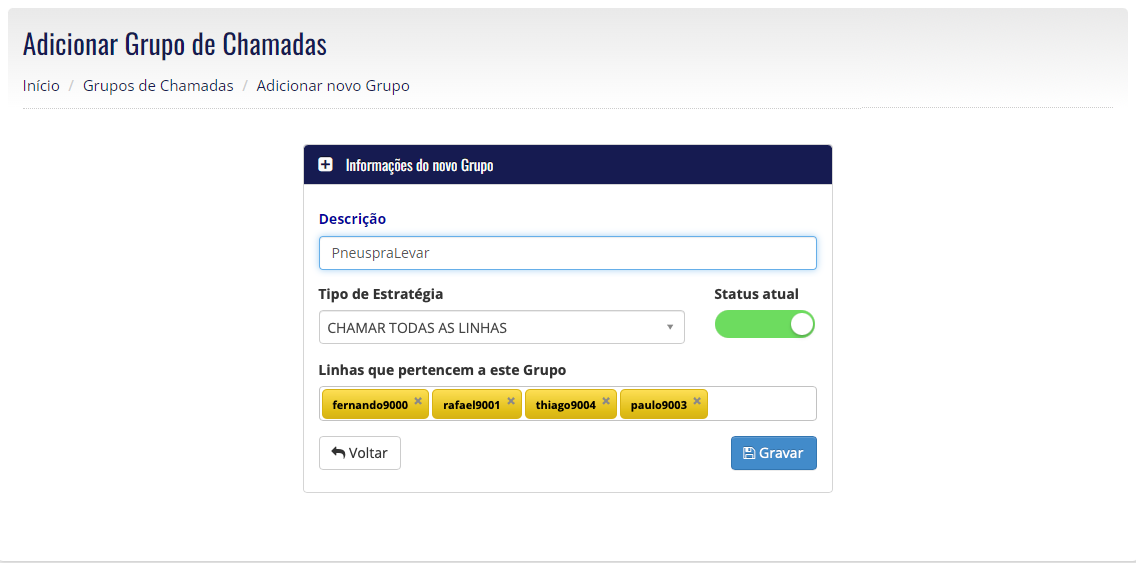Remove the fernando9000 line tag
This screenshot has height=563, width=1136.
(x=418, y=401)
